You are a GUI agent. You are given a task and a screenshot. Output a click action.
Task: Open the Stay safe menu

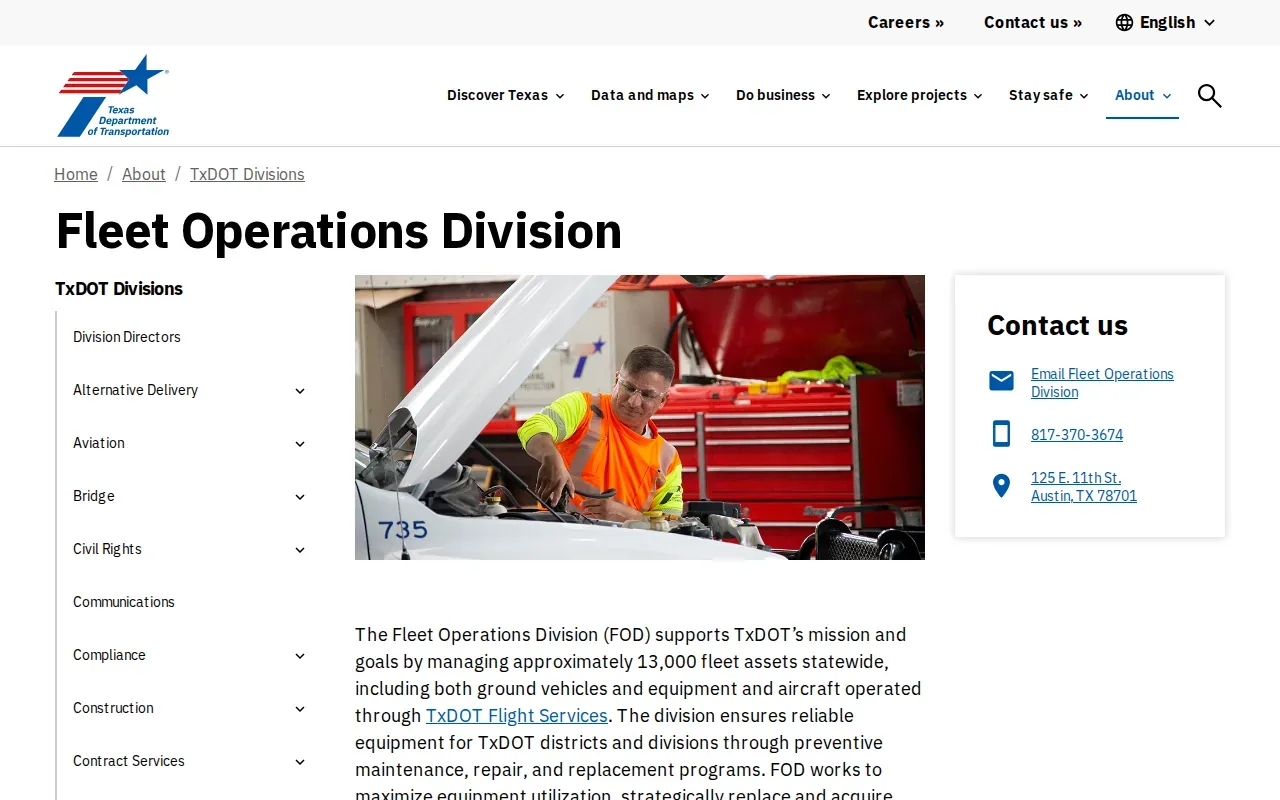(1048, 95)
